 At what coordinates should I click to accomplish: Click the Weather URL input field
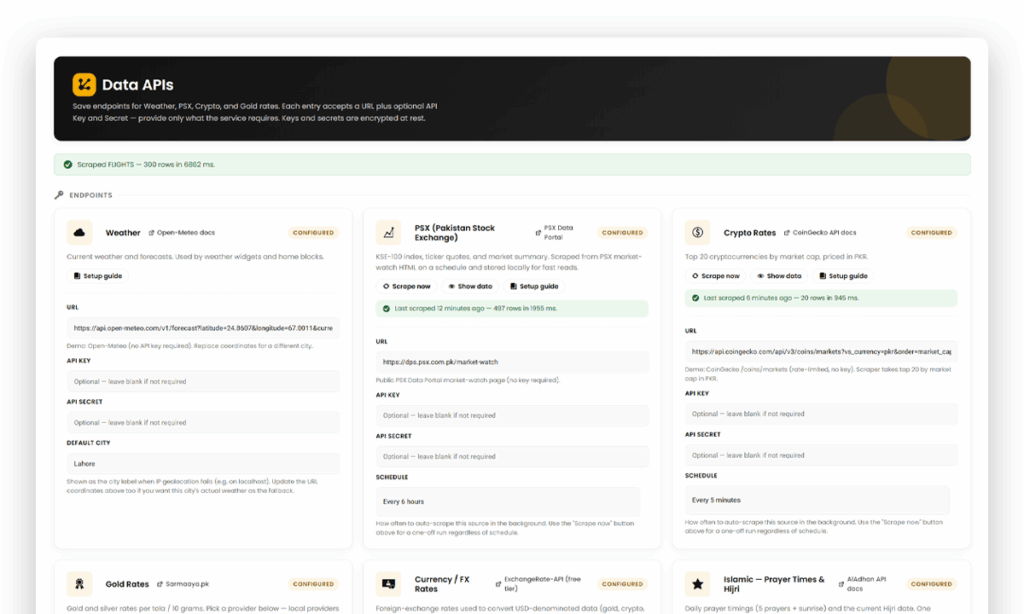click(203, 328)
